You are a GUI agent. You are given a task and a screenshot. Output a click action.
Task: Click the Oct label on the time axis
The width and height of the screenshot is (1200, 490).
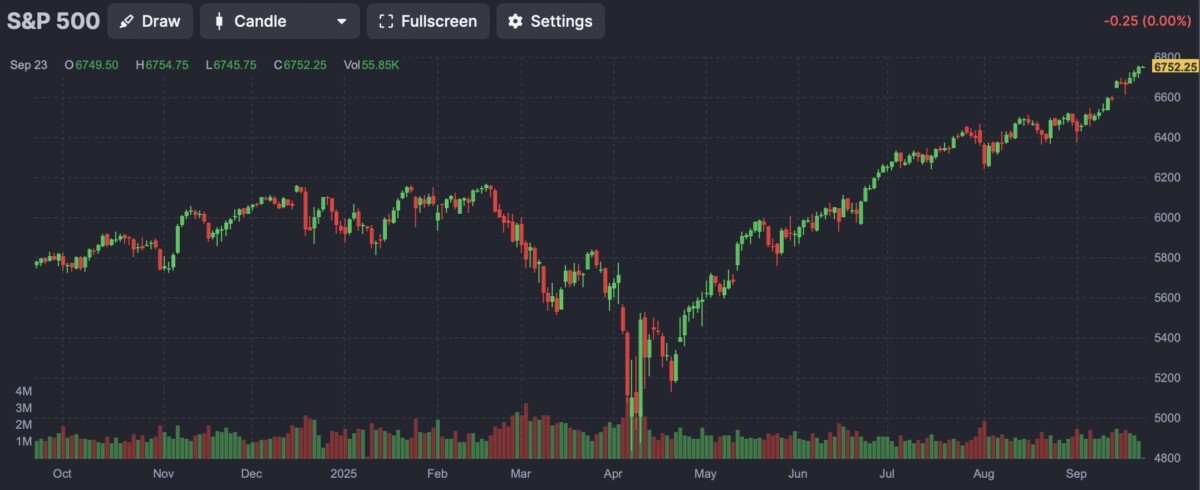(61, 473)
